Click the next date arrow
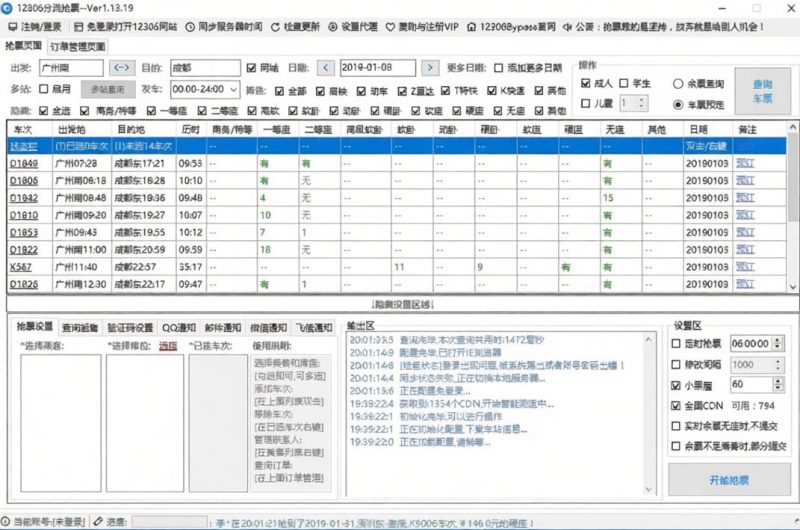 (x=430, y=67)
